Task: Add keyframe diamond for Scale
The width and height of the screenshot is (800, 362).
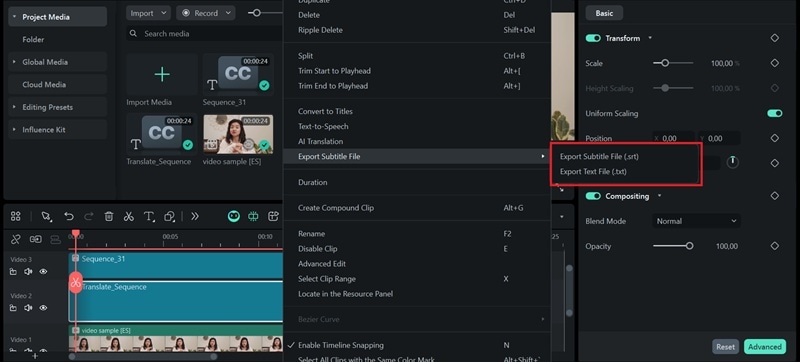Action: coord(774,63)
